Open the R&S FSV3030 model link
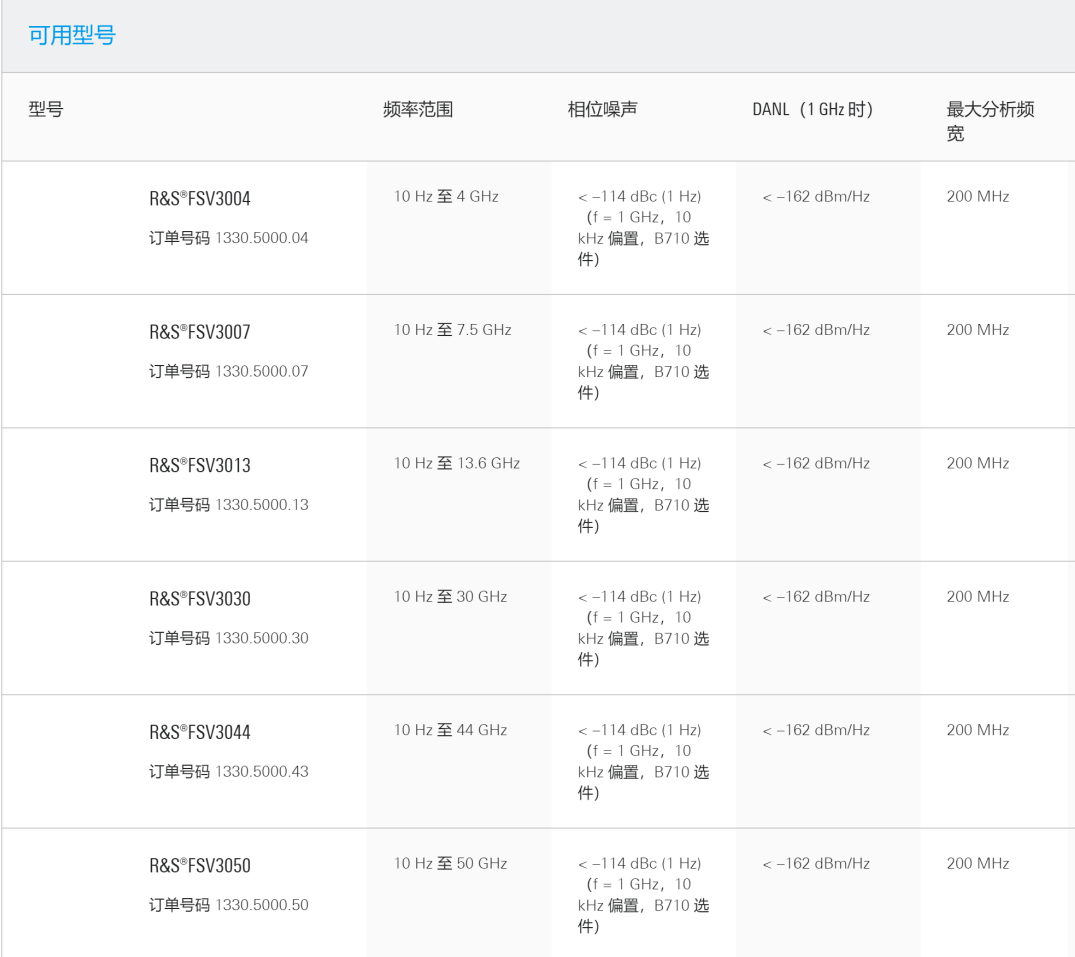 coord(200,599)
